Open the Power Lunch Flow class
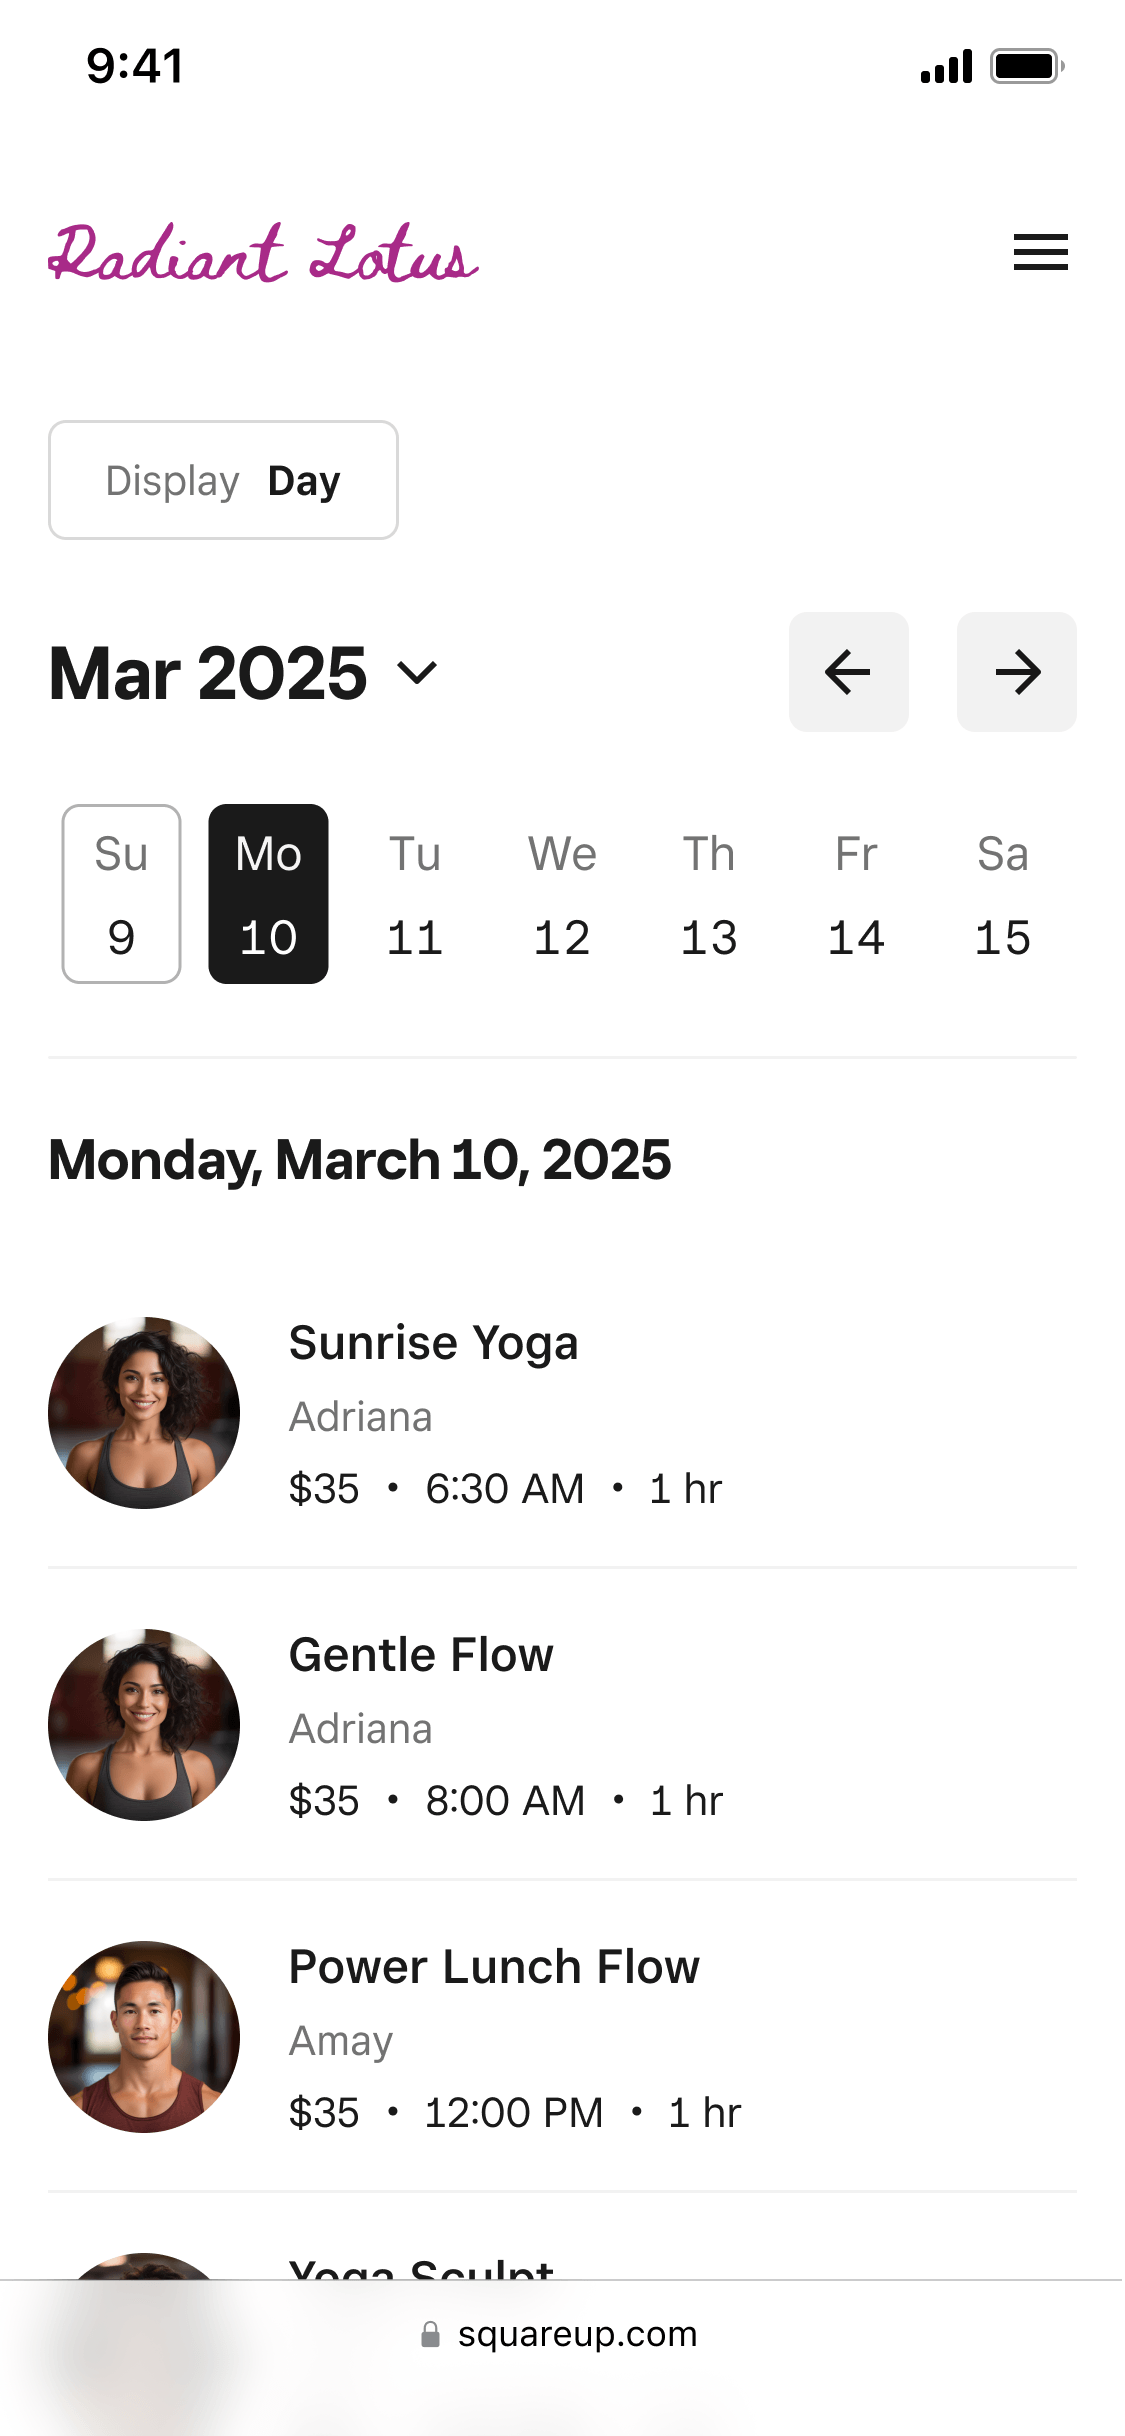Viewport: 1125px width, 2436px height. click(494, 1967)
